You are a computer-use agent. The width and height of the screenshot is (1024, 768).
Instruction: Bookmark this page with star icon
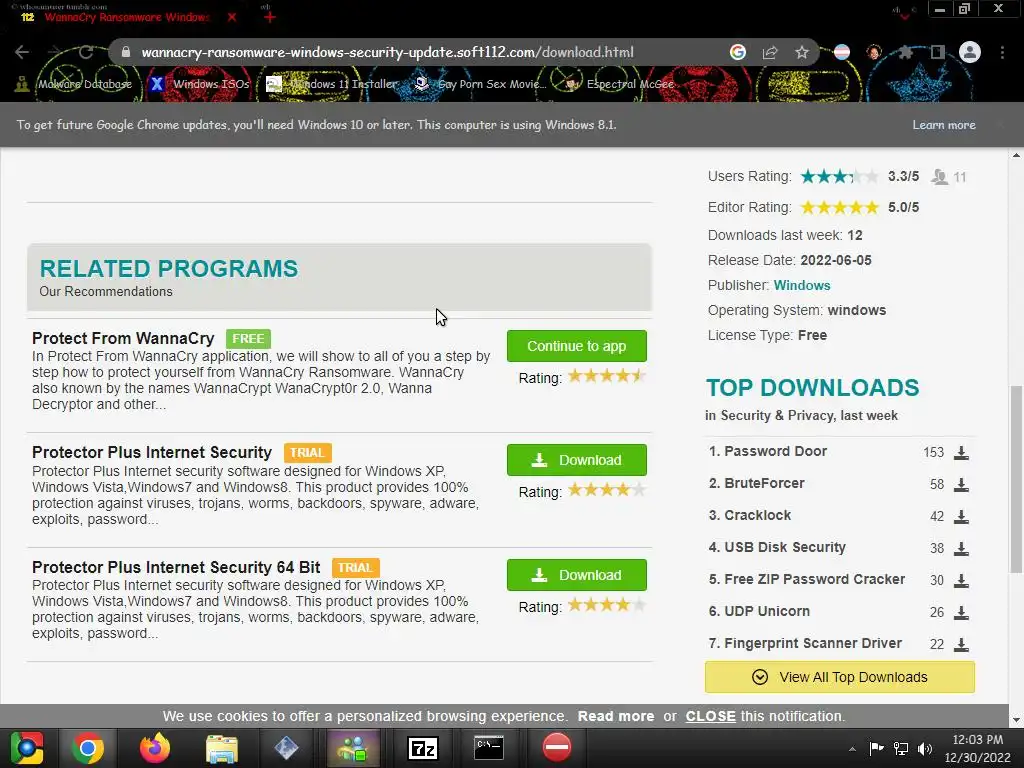click(802, 52)
